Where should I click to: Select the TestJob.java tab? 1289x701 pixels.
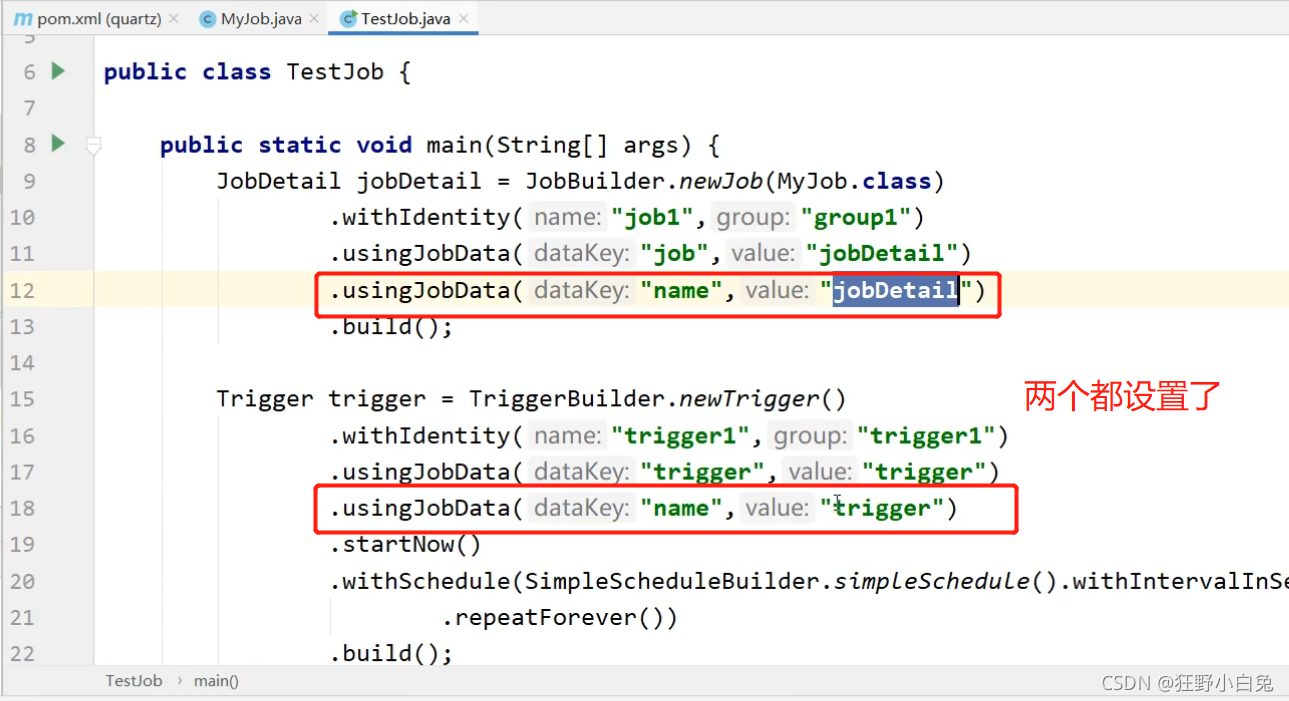(x=406, y=18)
